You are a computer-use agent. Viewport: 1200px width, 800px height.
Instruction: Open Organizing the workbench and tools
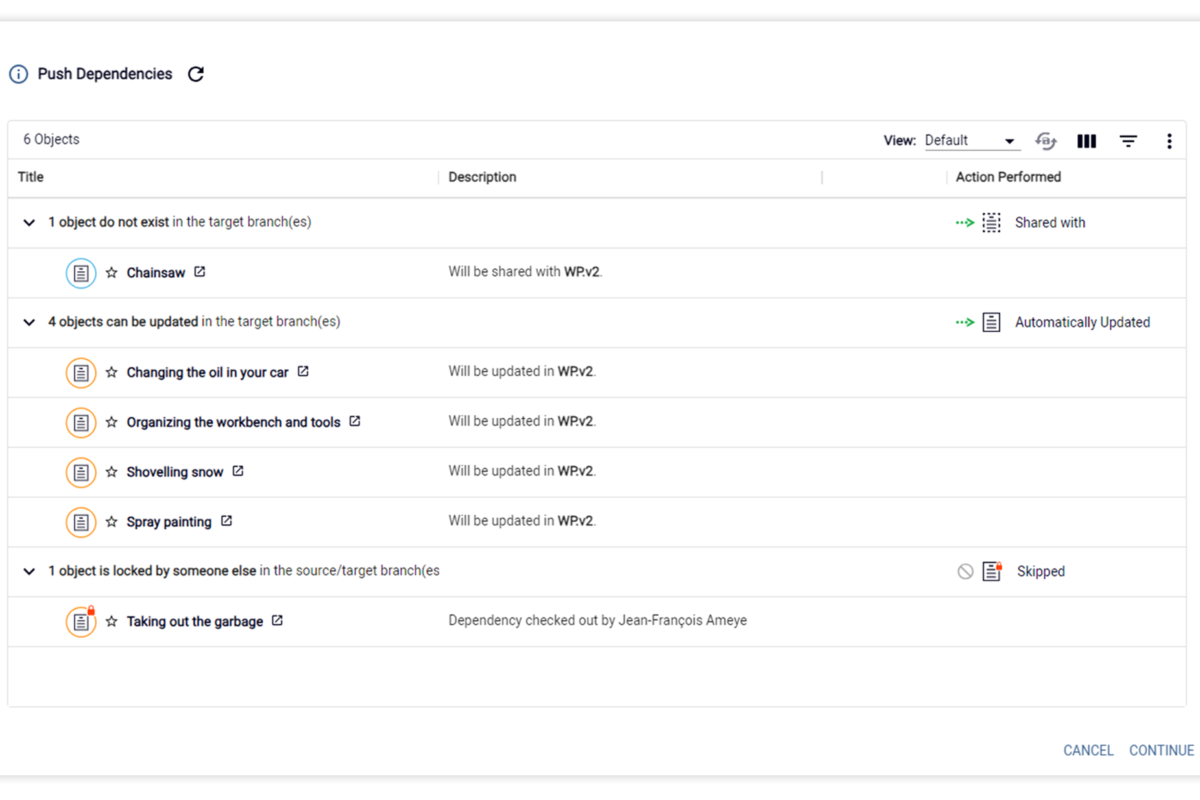(233, 423)
